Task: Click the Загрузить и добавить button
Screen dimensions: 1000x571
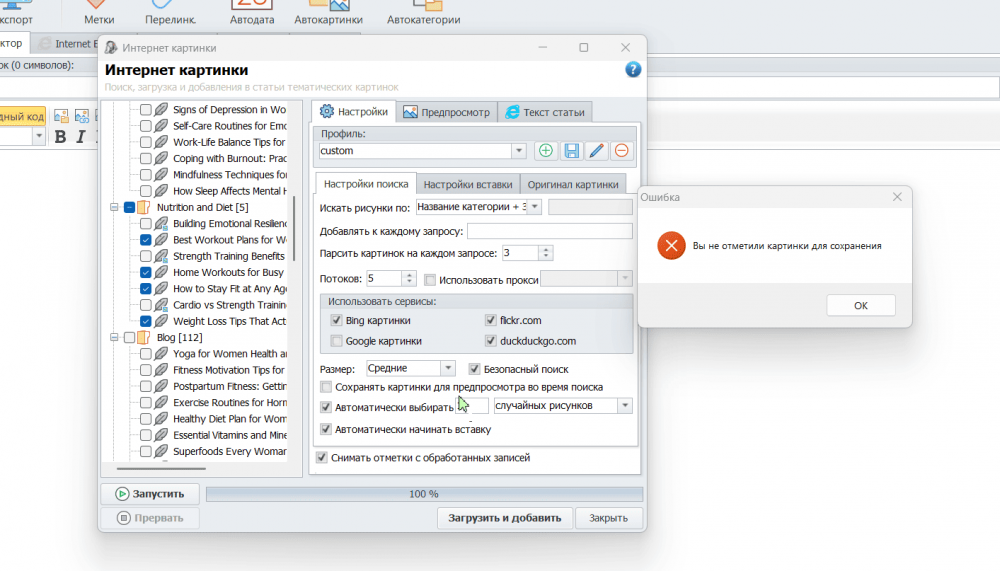Action: 505,518
